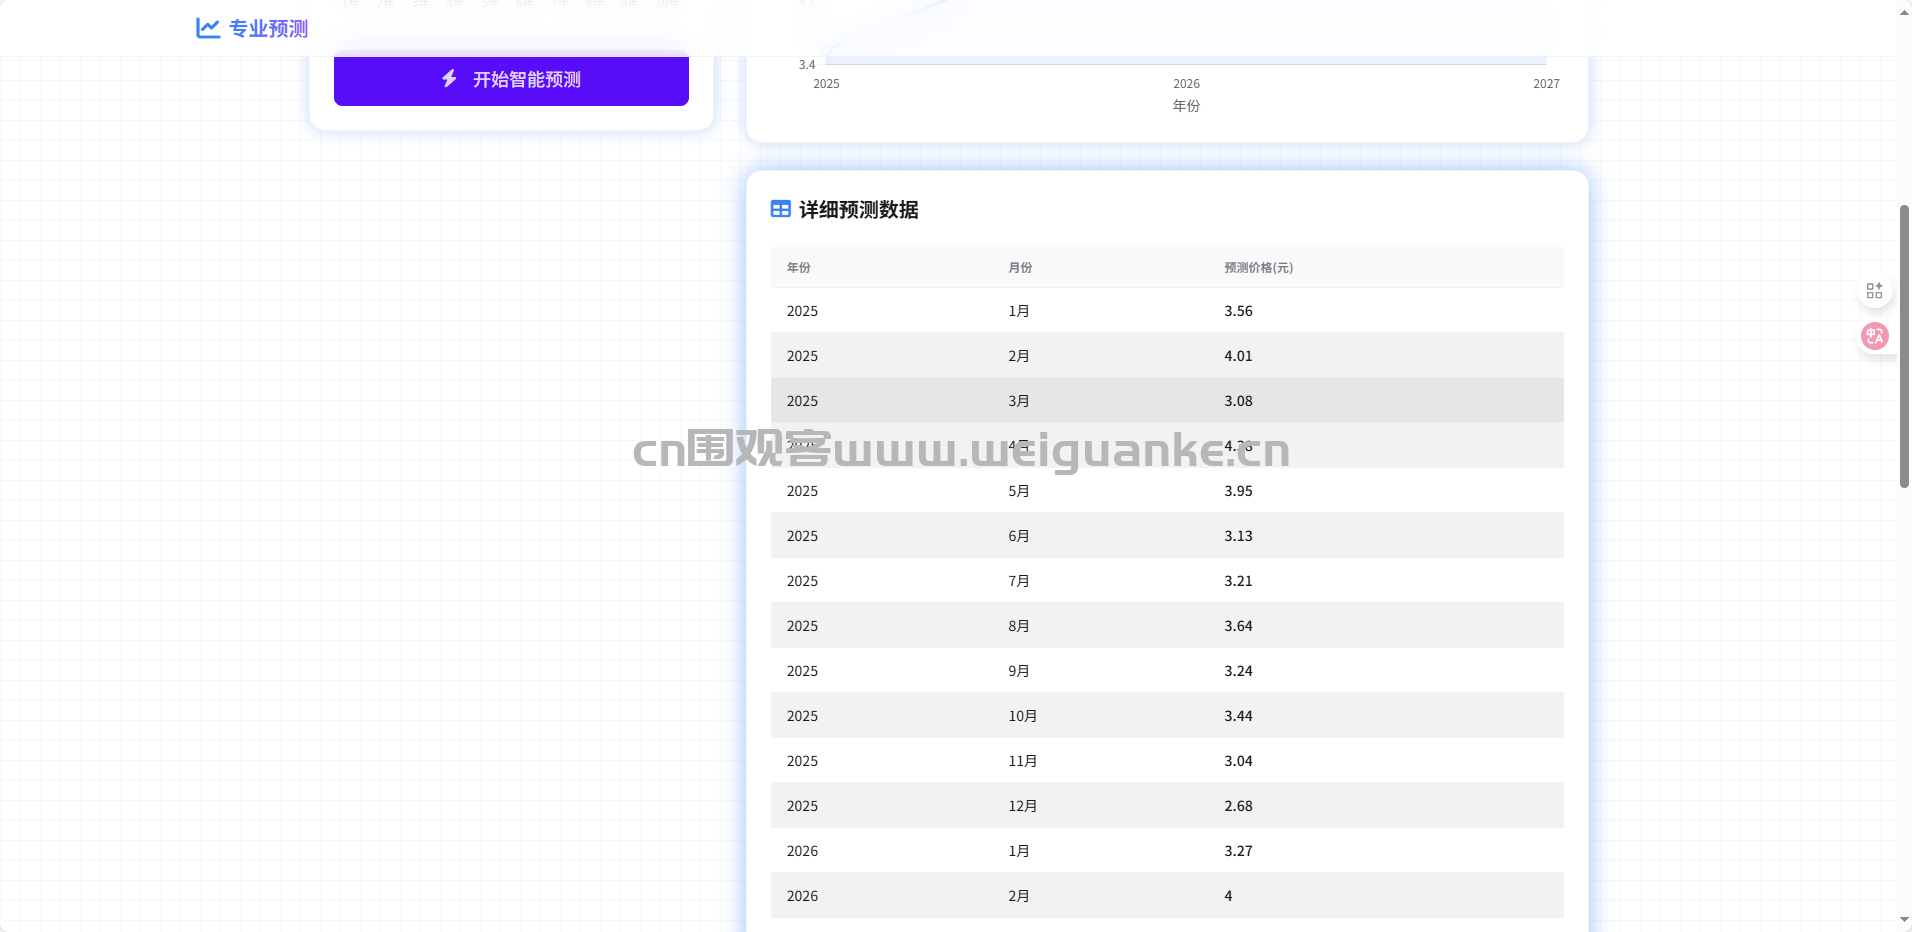The image size is (1912, 932).
Task: Click the scrollbar up arrow
Action: (x=1904, y=11)
